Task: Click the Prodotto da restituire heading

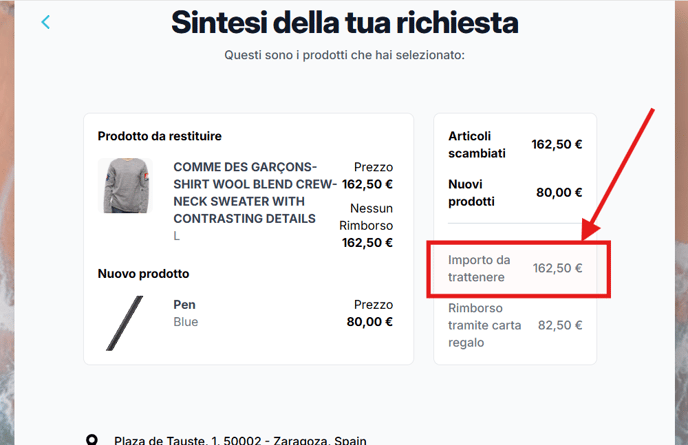Action: 159,136
